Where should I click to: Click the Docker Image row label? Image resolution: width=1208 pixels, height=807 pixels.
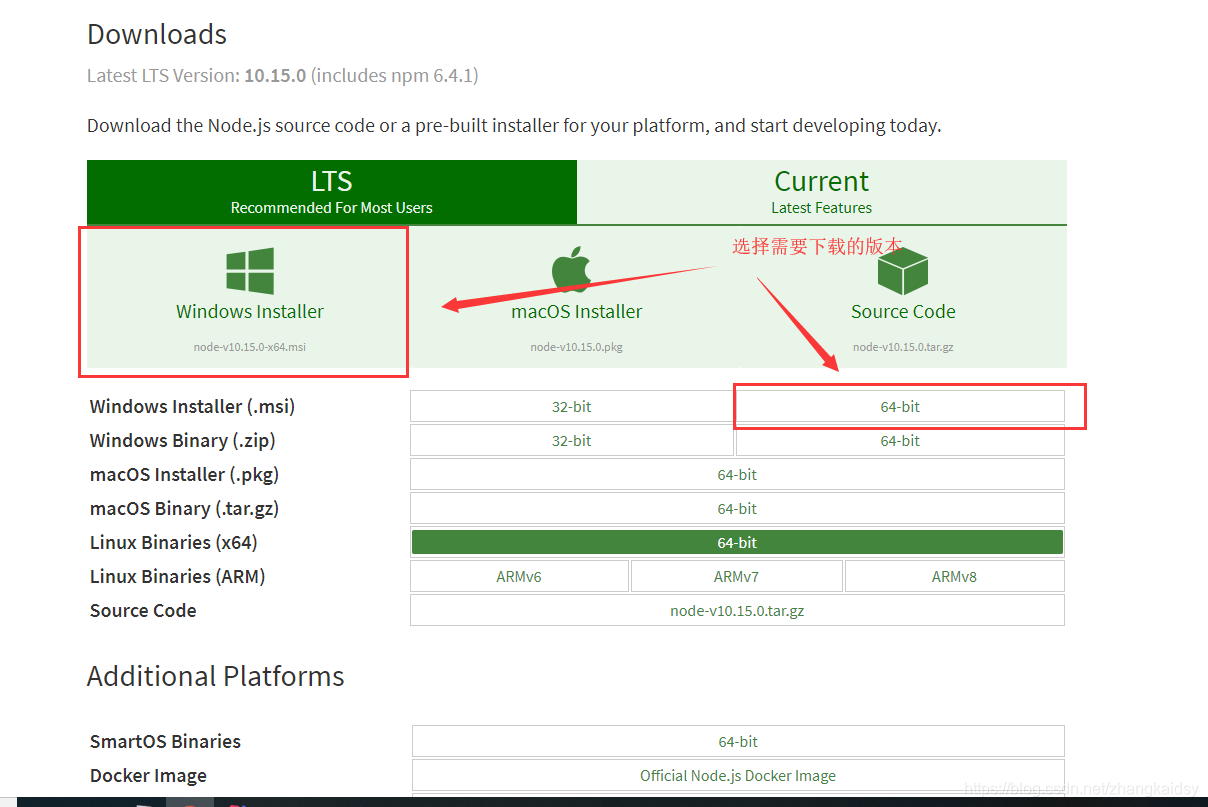coord(148,776)
